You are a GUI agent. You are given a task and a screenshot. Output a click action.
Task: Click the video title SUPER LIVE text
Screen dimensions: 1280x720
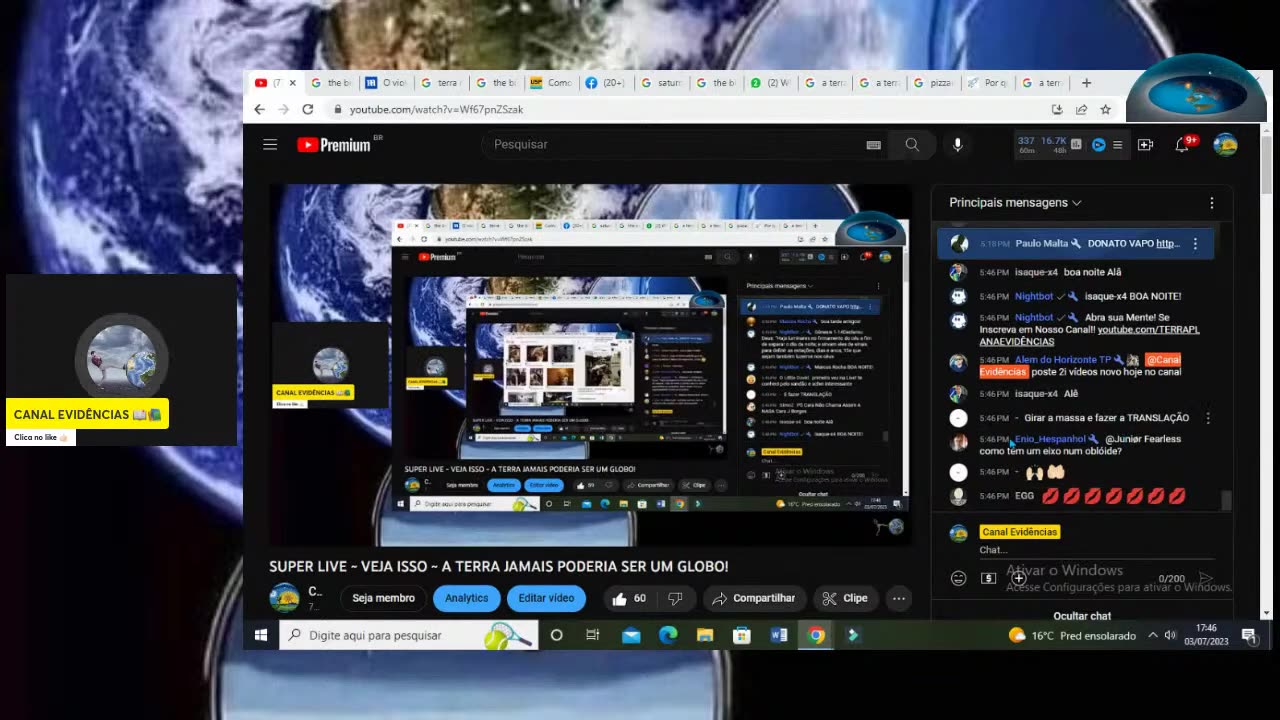pos(498,567)
